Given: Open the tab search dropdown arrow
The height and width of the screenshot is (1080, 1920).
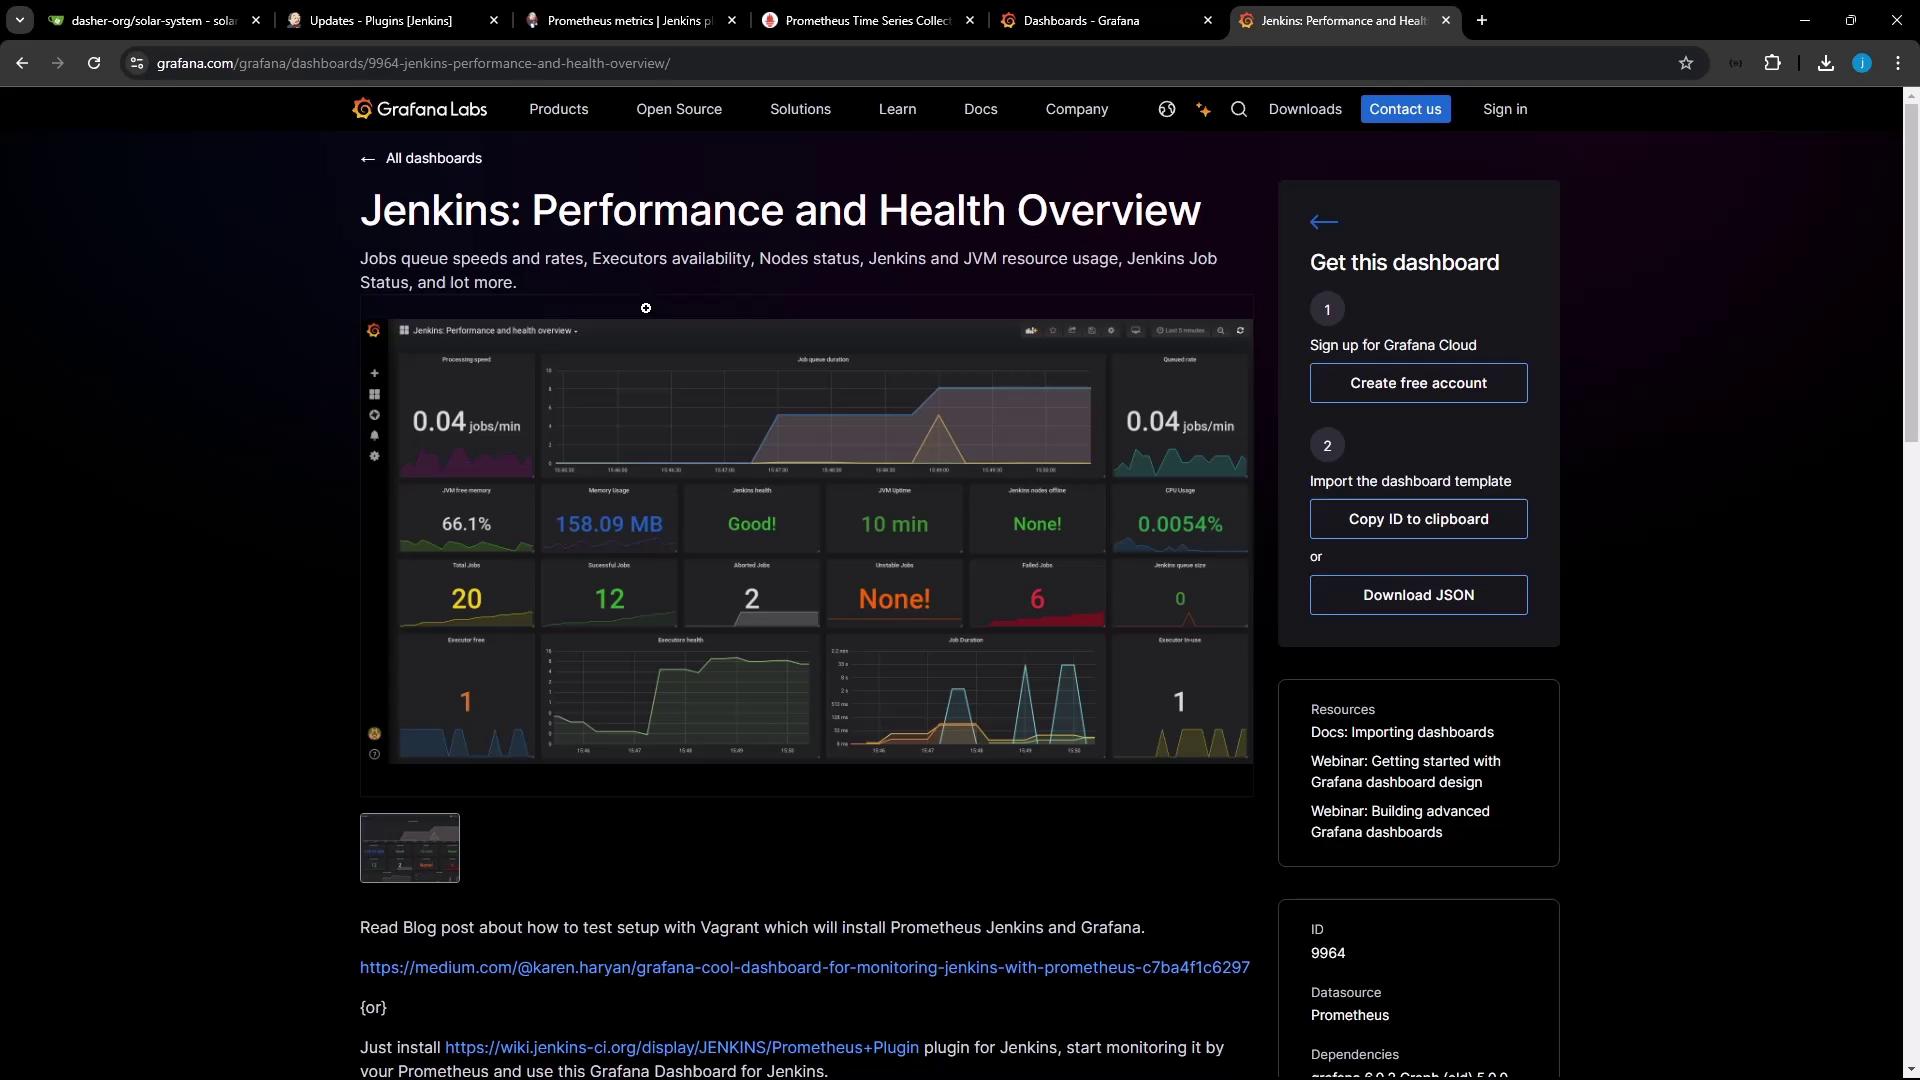Looking at the screenshot, I should 19,20.
